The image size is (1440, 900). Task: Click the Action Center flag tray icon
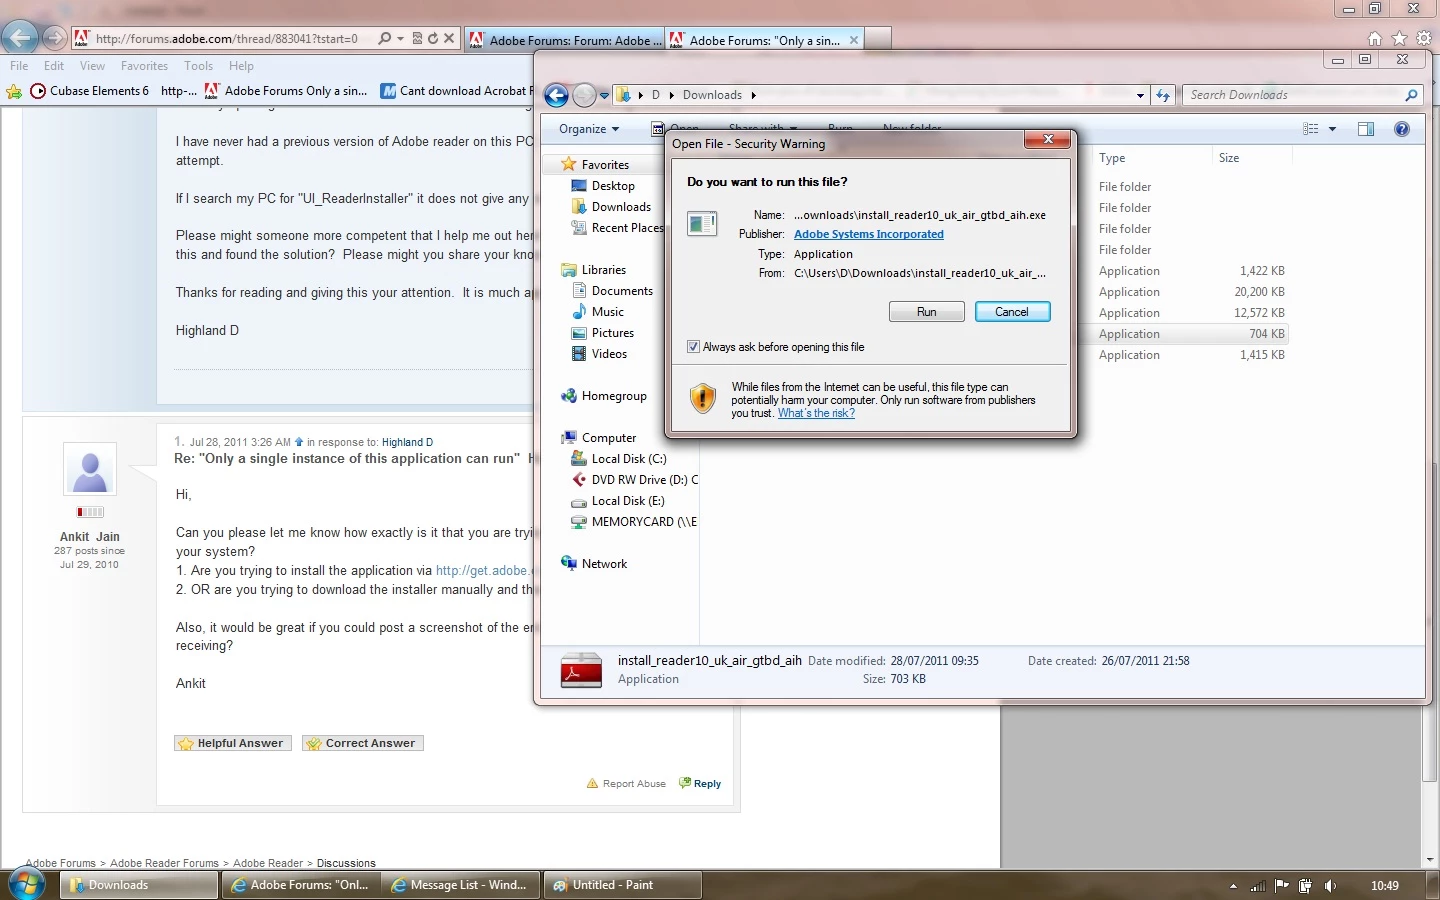pyautogui.click(x=1282, y=886)
